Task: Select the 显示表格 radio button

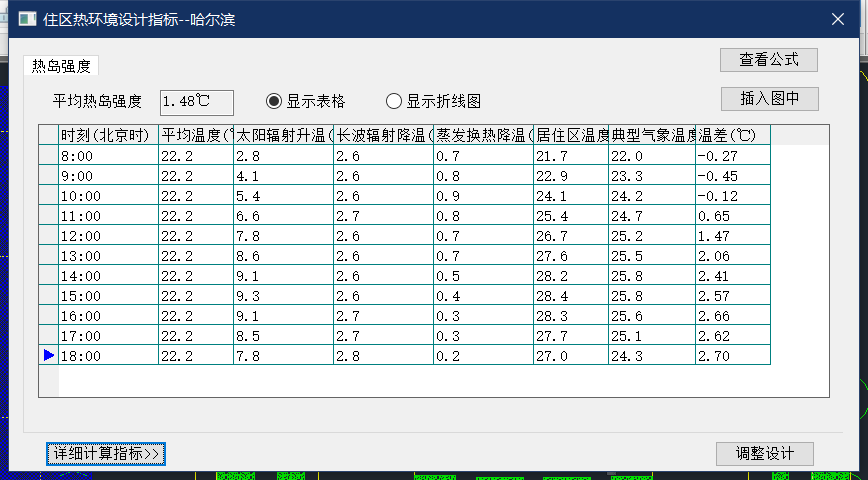Action: coord(275,101)
